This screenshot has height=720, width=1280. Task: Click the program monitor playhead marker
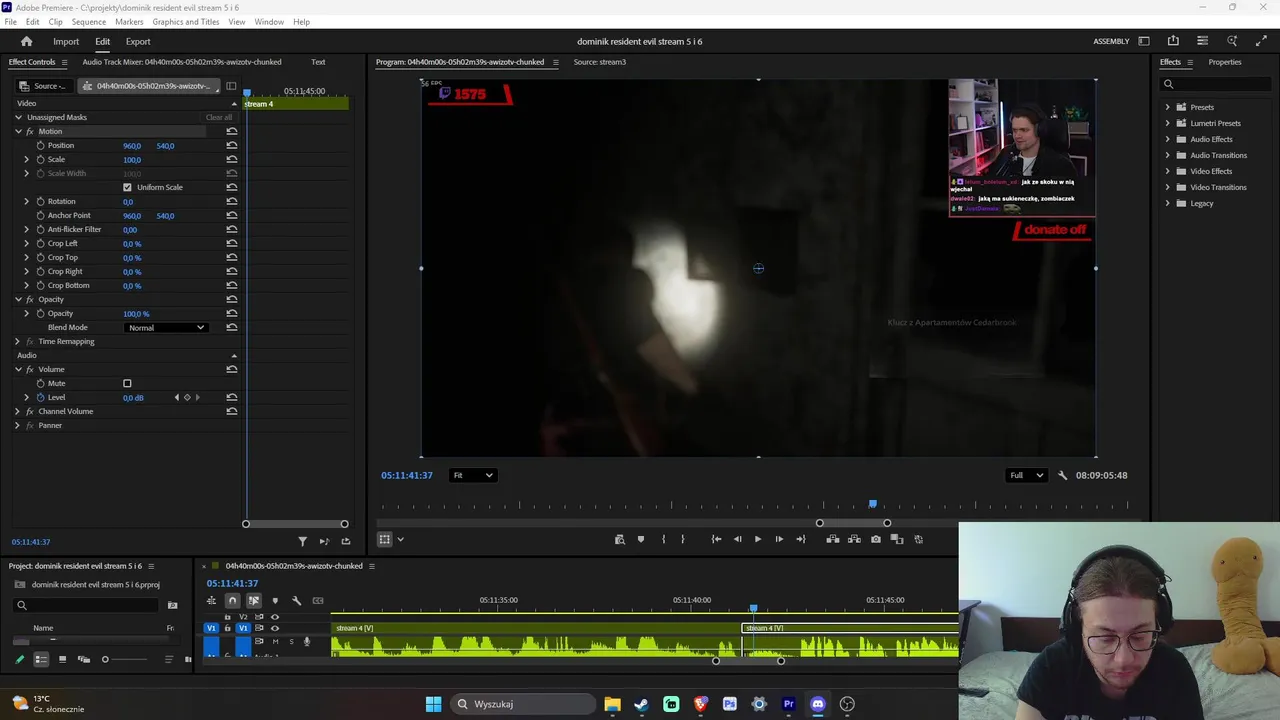point(873,504)
